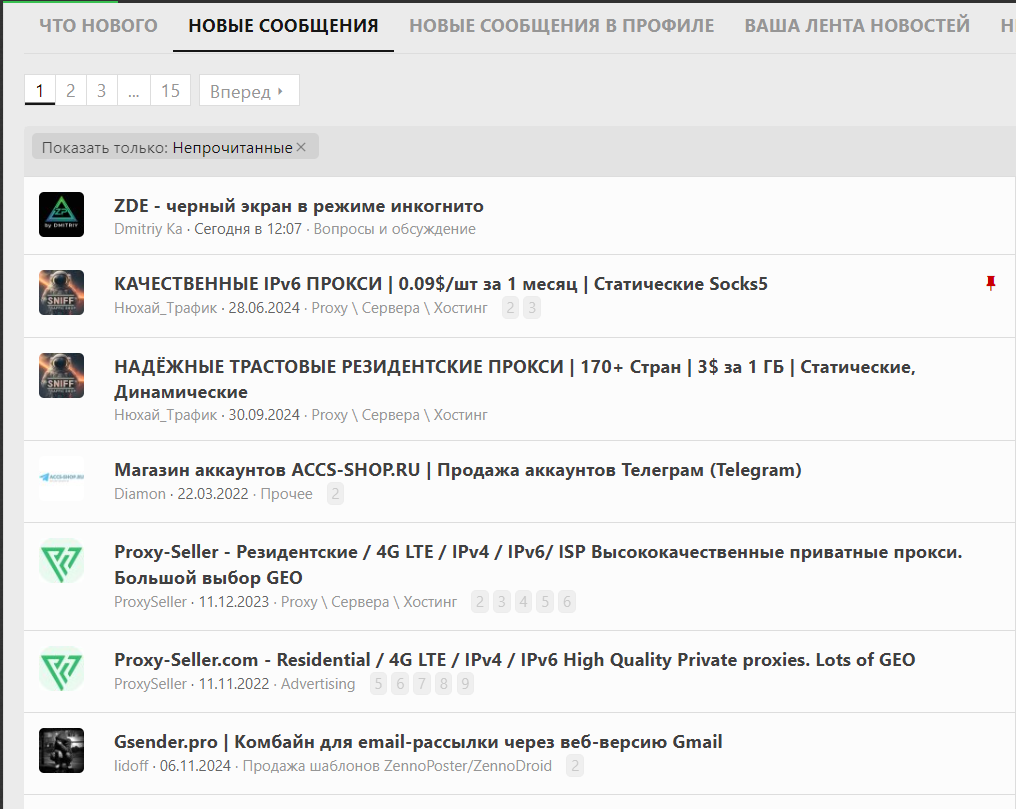Remove the Непрочитанные filter with the X
Viewport: 1016px width, 809px height.
pos(301,147)
